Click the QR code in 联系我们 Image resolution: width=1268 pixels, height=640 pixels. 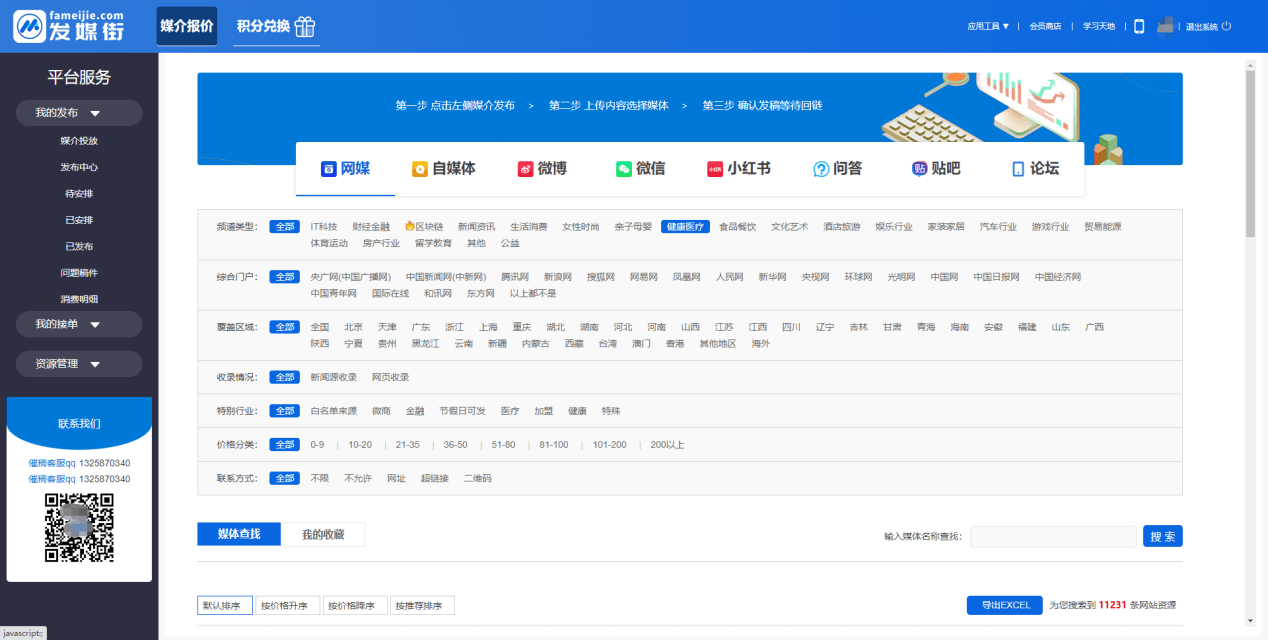pos(79,527)
